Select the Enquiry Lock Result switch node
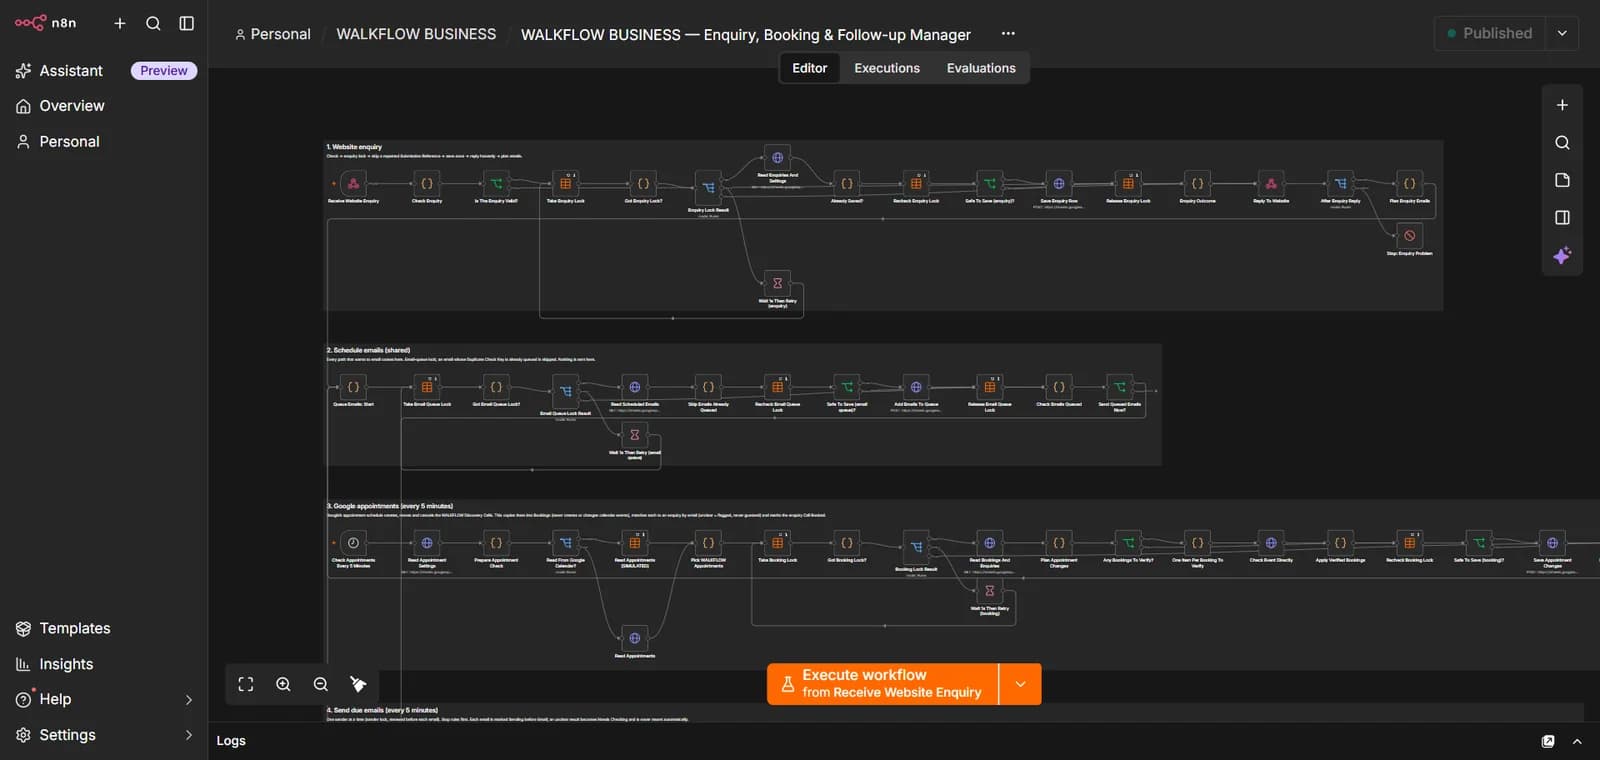The height and width of the screenshot is (760, 1600). click(709, 187)
